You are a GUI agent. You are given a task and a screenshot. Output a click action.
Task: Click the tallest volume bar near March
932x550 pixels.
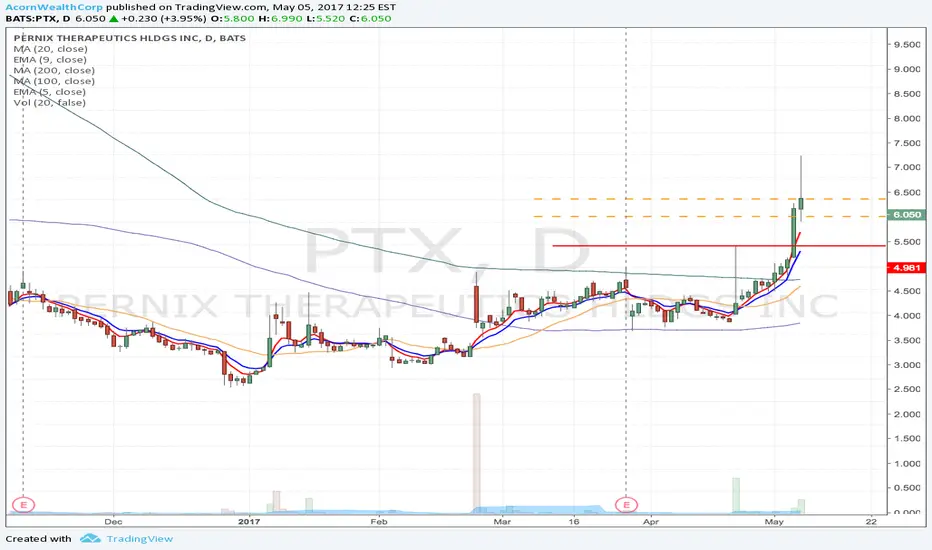pyautogui.click(x=477, y=452)
